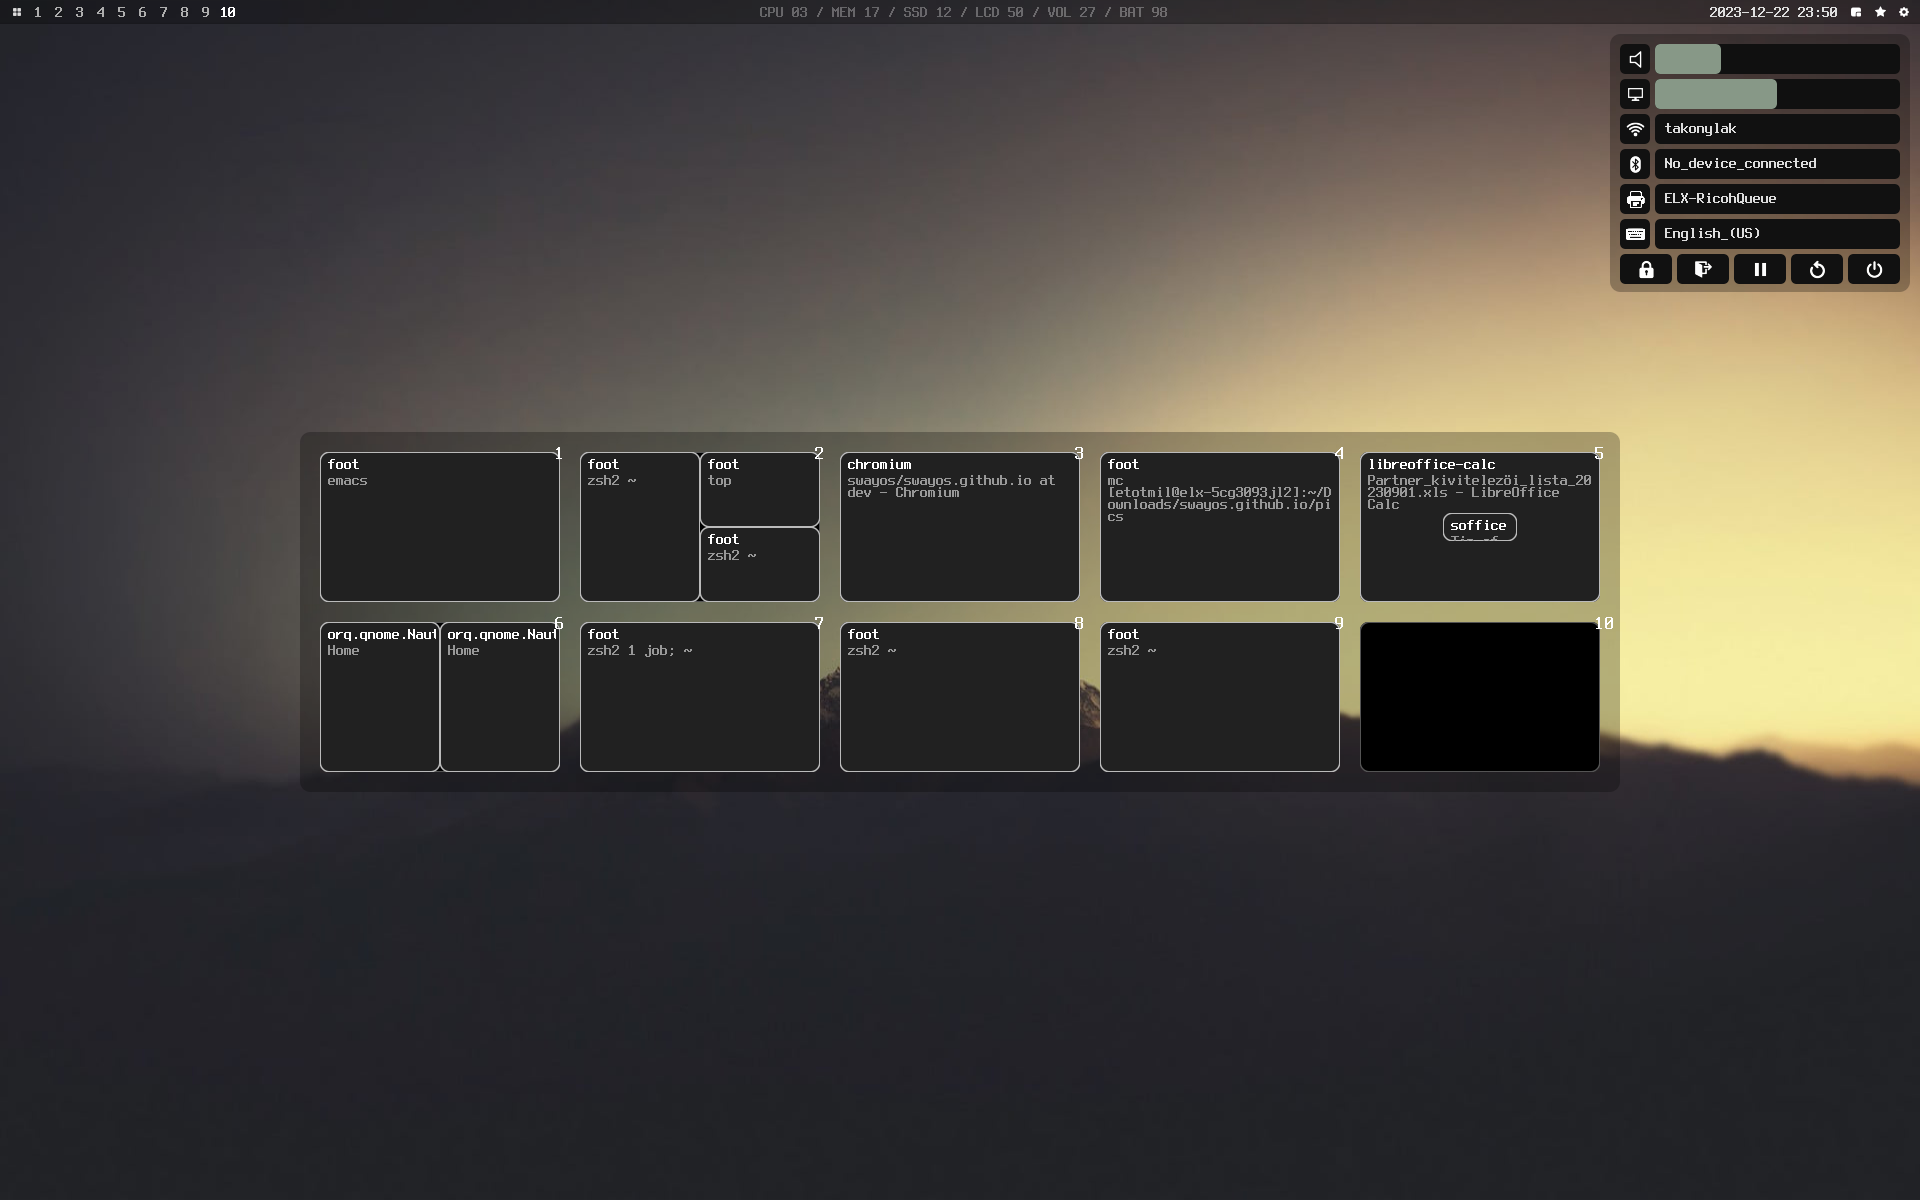Switch to workspace 3 in top bar
Viewport: 1920px width, 1200px height.
point(79,12)
